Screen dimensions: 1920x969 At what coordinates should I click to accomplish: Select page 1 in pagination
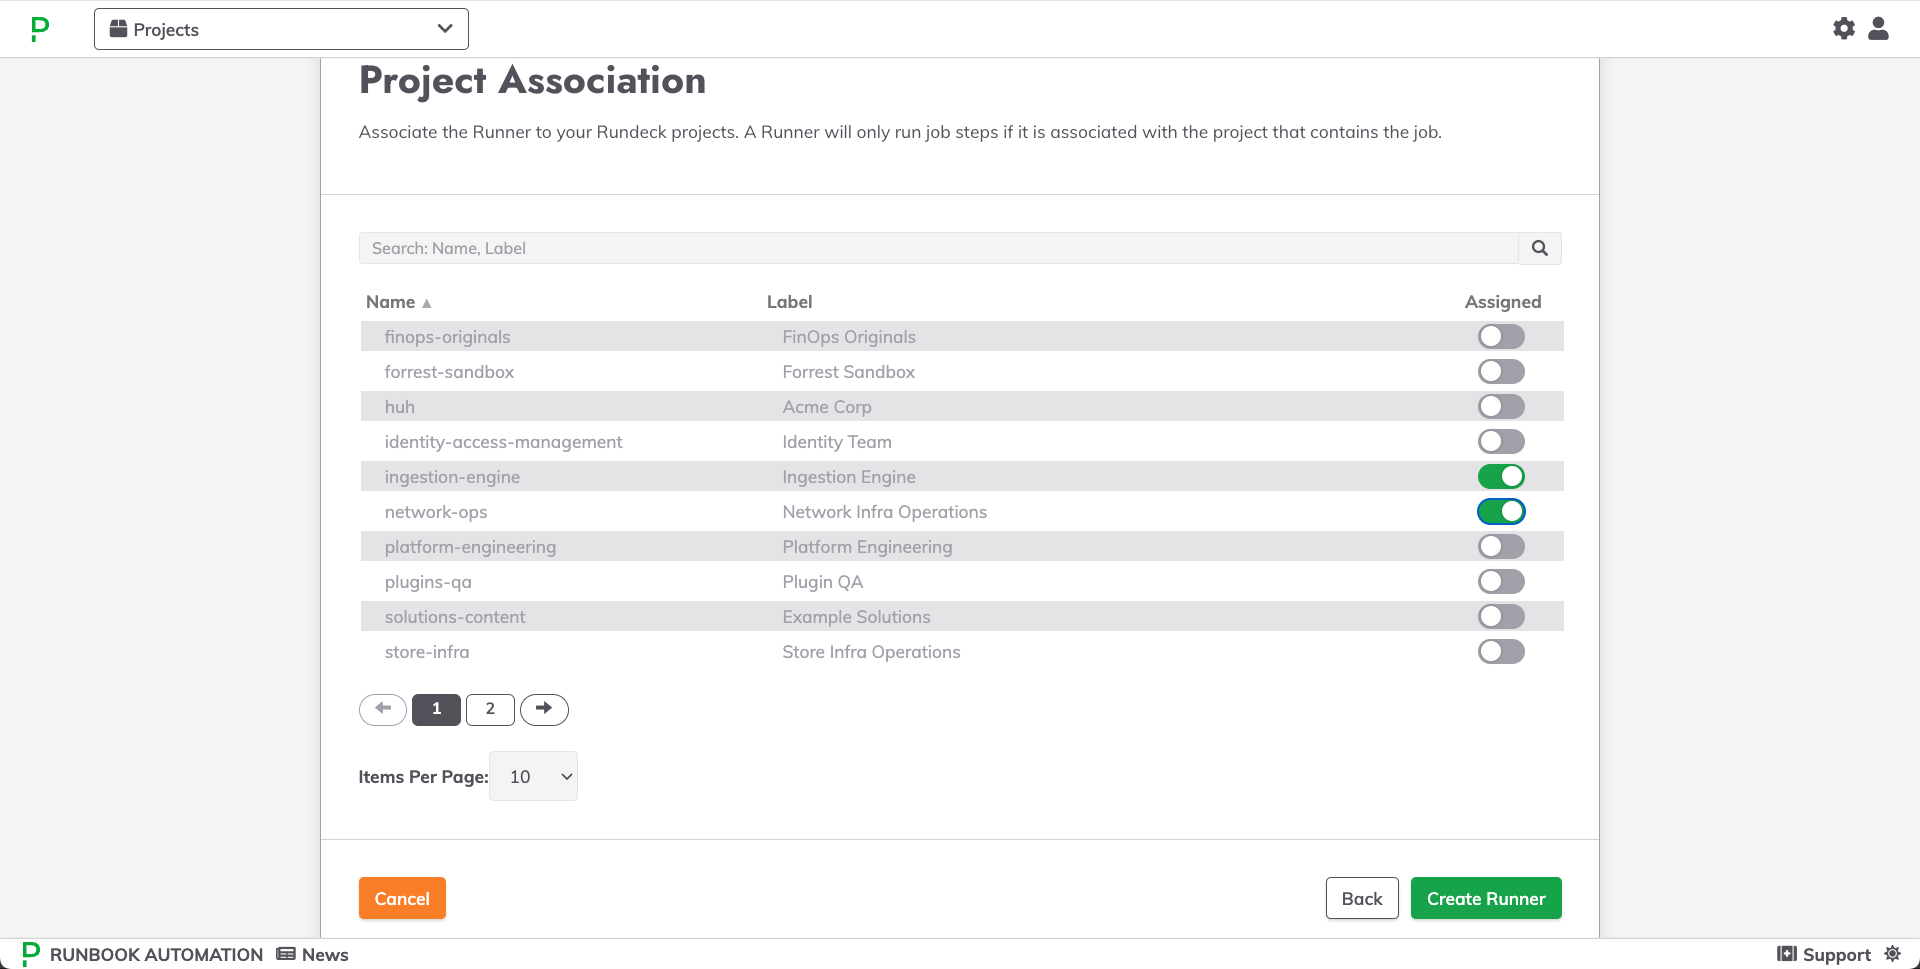436,709
